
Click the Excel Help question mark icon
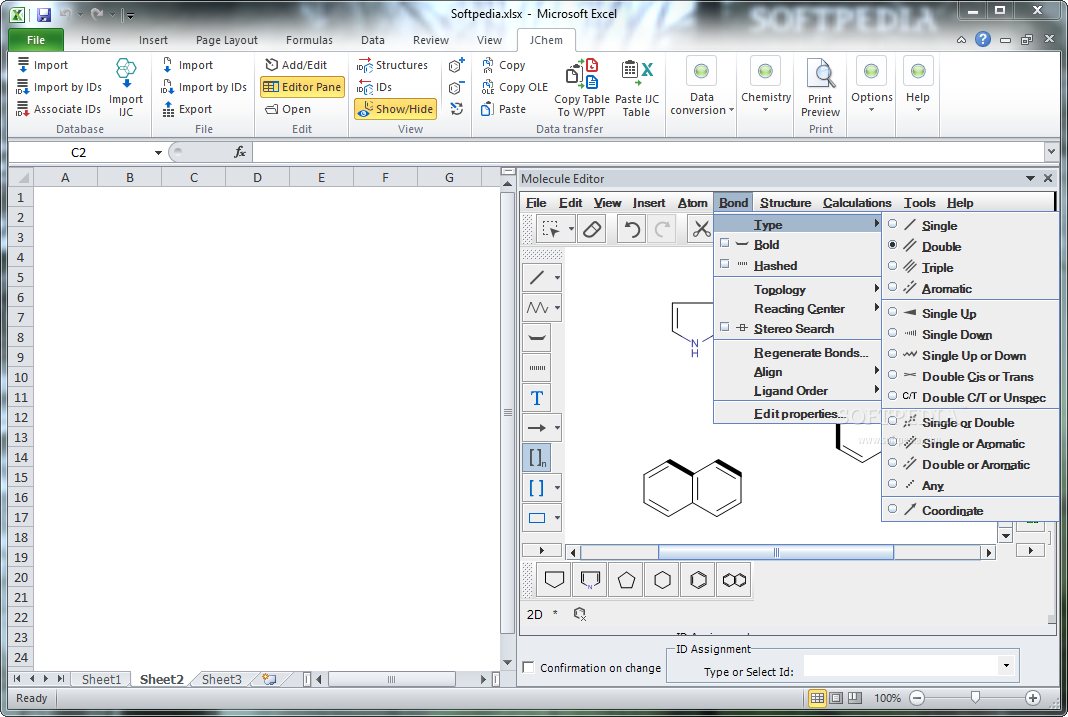982,39
